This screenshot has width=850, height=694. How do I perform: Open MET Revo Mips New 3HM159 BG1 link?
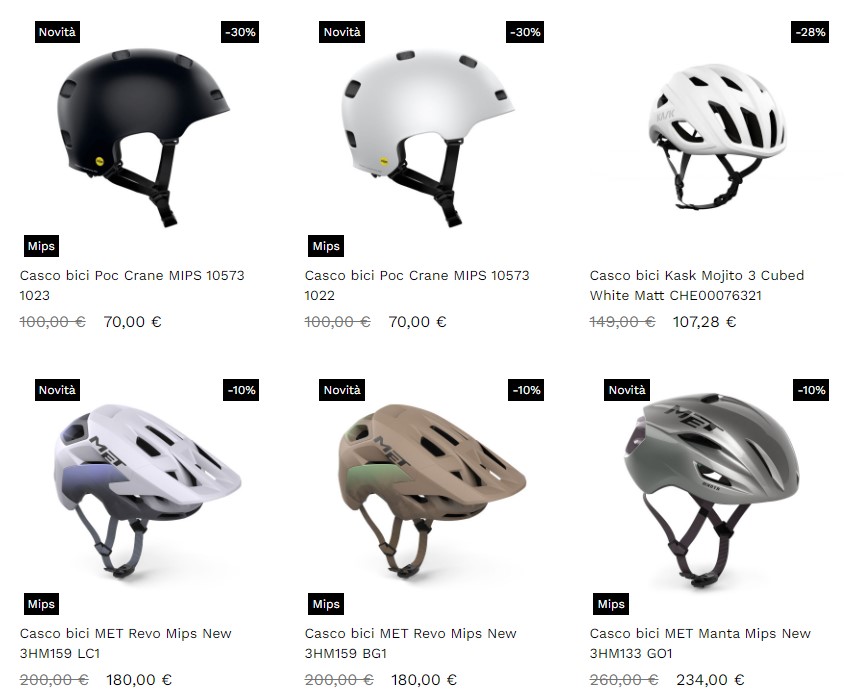(x=410, y=643)
